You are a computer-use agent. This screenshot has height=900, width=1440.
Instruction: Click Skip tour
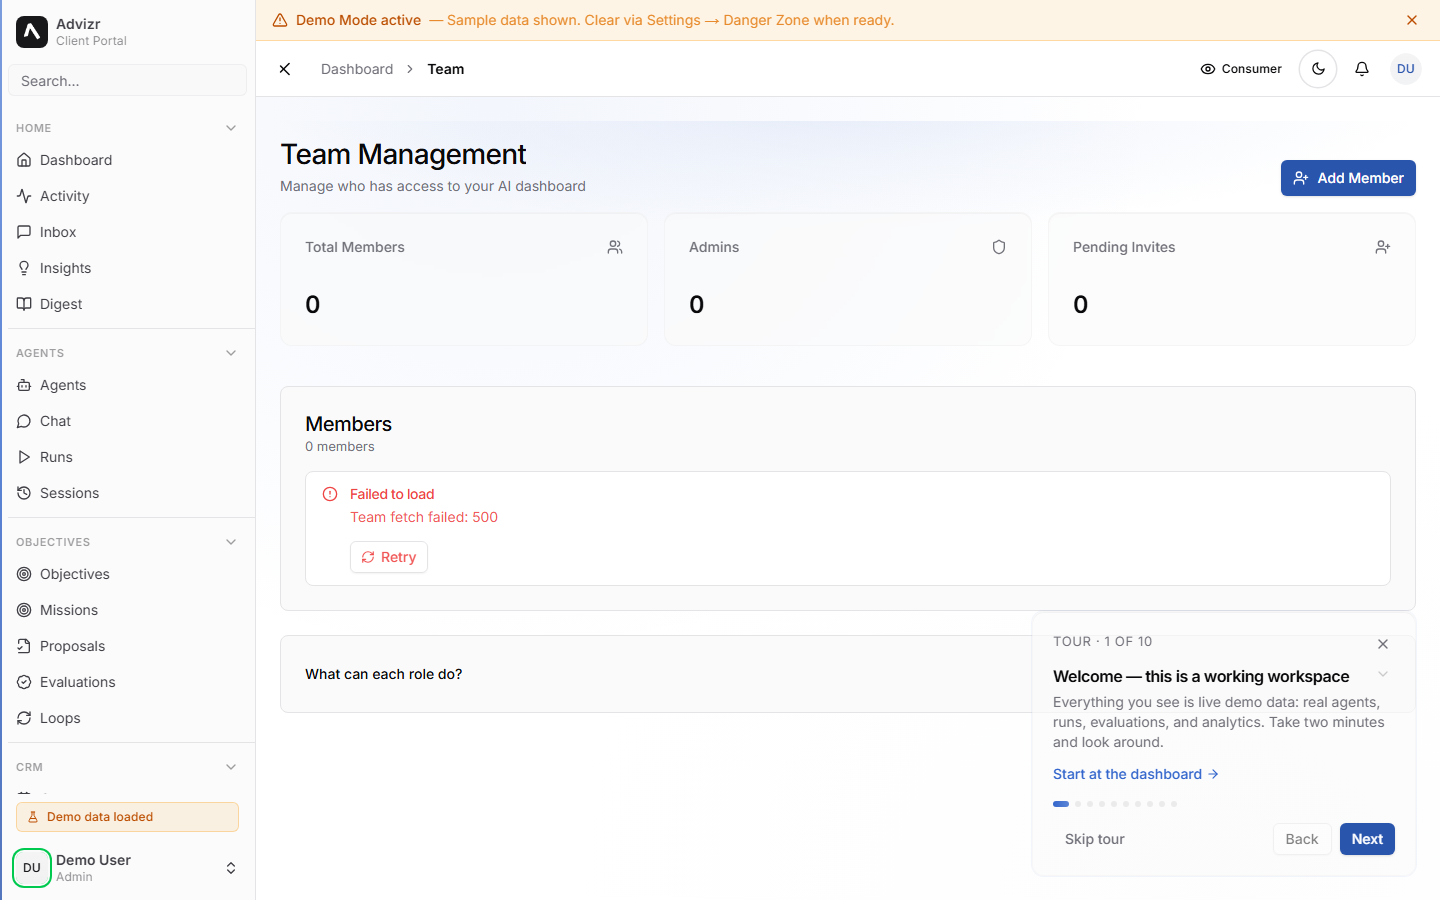[1095, 839]
